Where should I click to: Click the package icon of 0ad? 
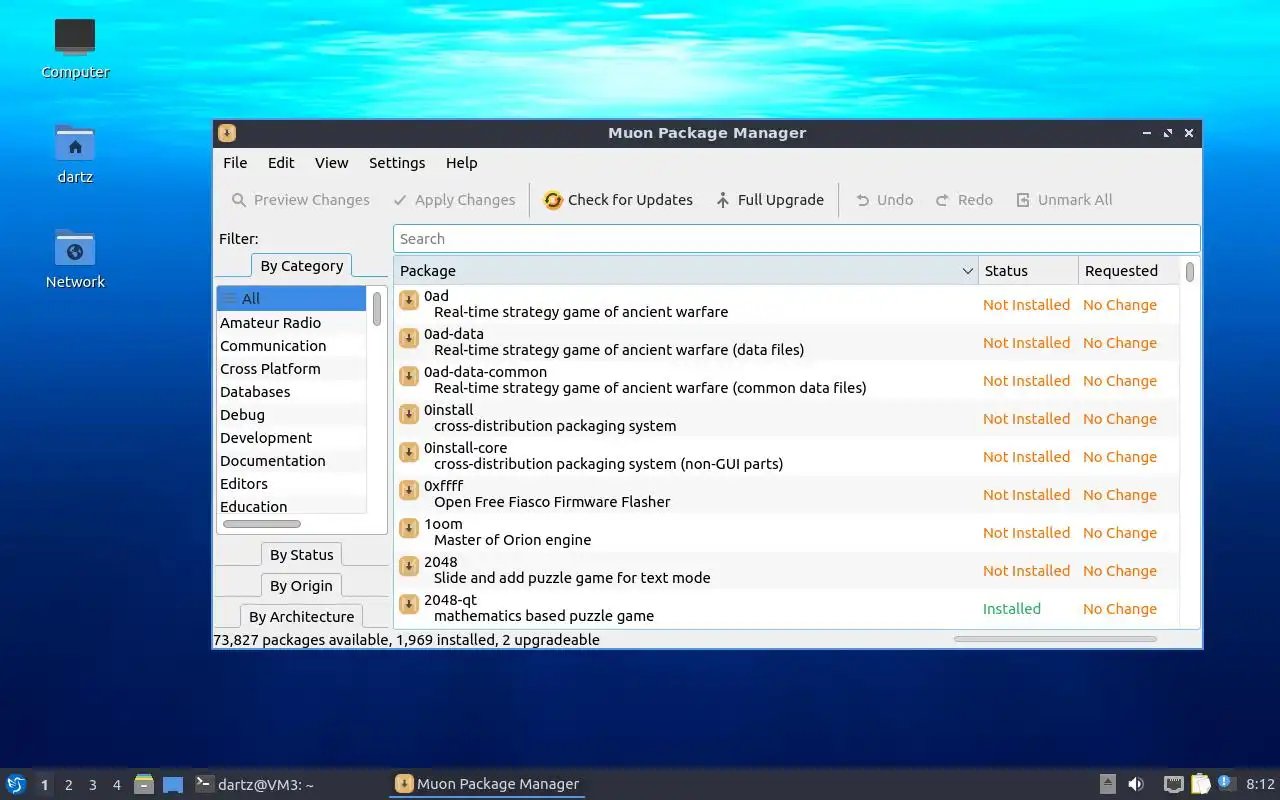pos(409,300)
